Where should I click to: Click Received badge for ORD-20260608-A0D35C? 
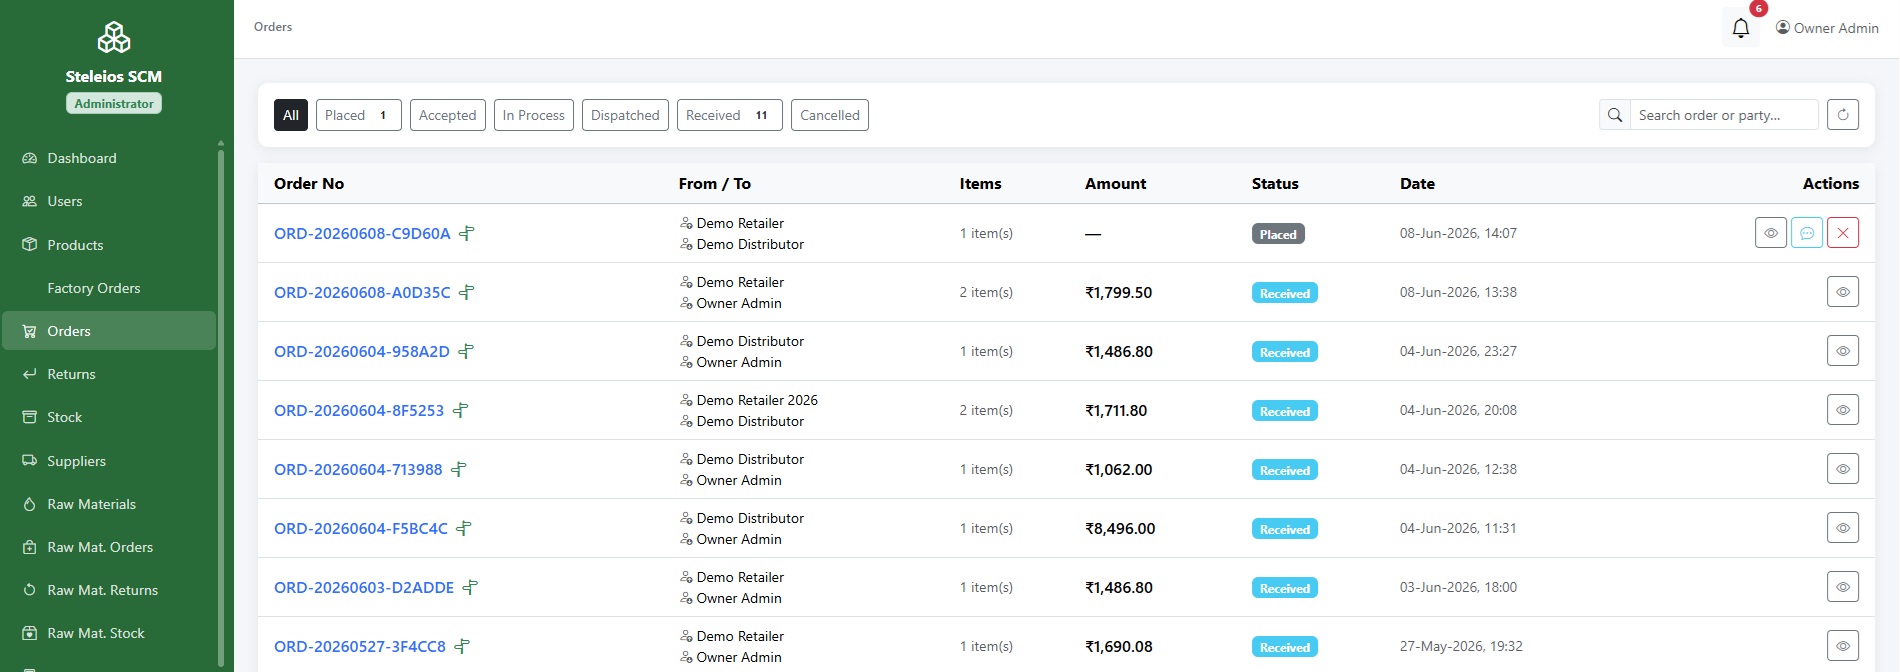[1285, 293]
